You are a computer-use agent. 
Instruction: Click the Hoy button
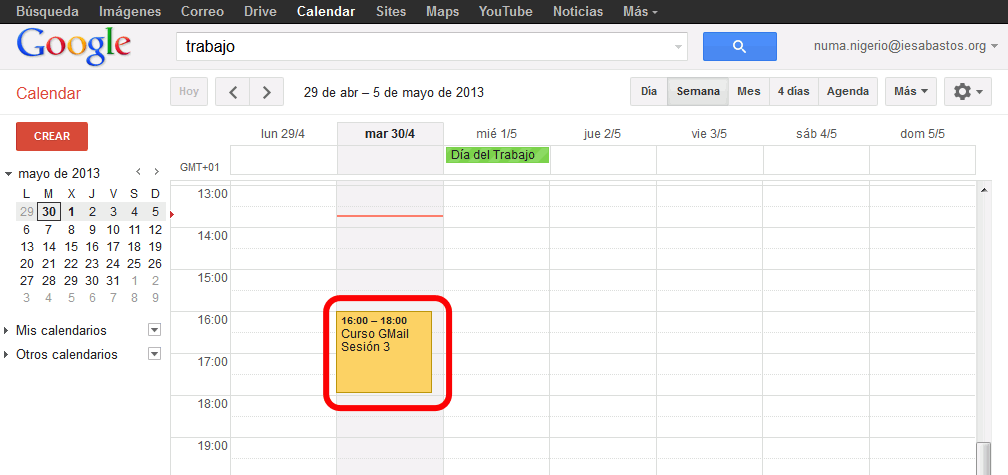click(x=189, y=91)
